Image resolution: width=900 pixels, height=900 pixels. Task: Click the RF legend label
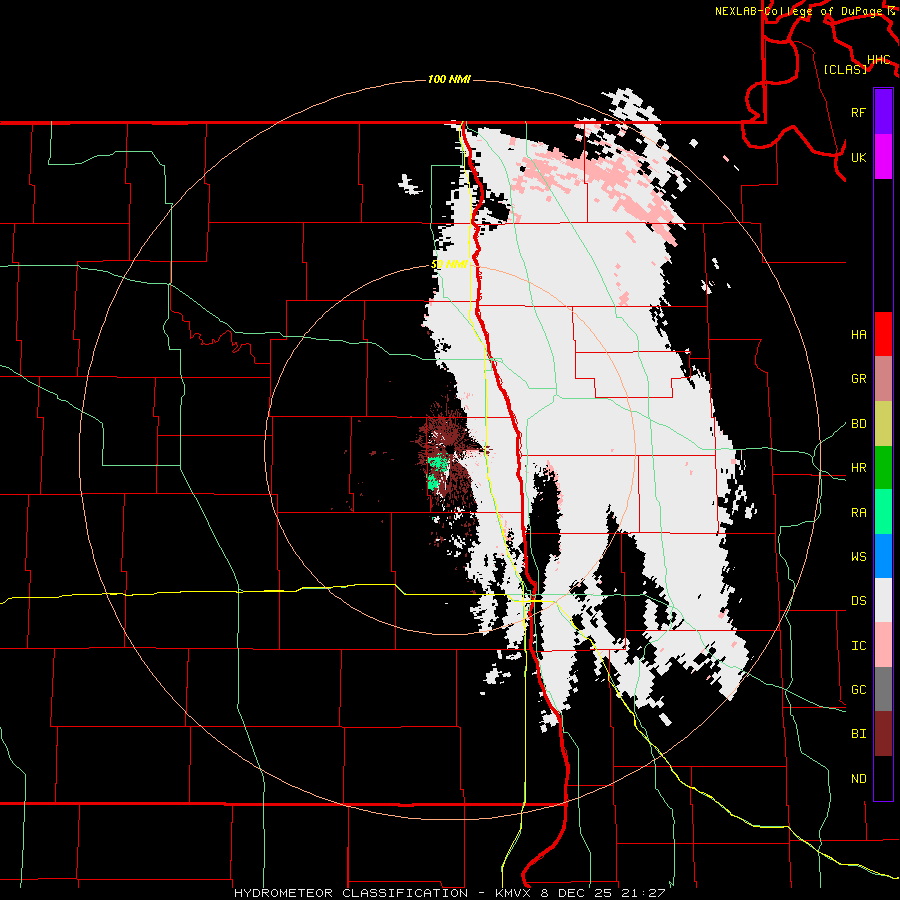[x=858, y=112]
